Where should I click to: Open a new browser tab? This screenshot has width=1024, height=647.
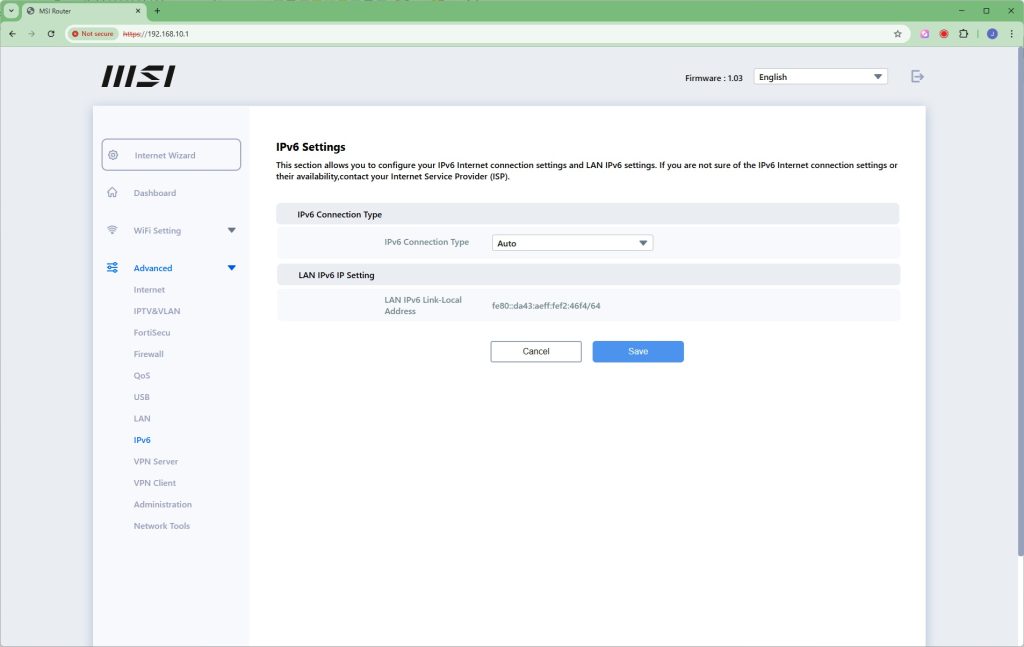(157, 10)
